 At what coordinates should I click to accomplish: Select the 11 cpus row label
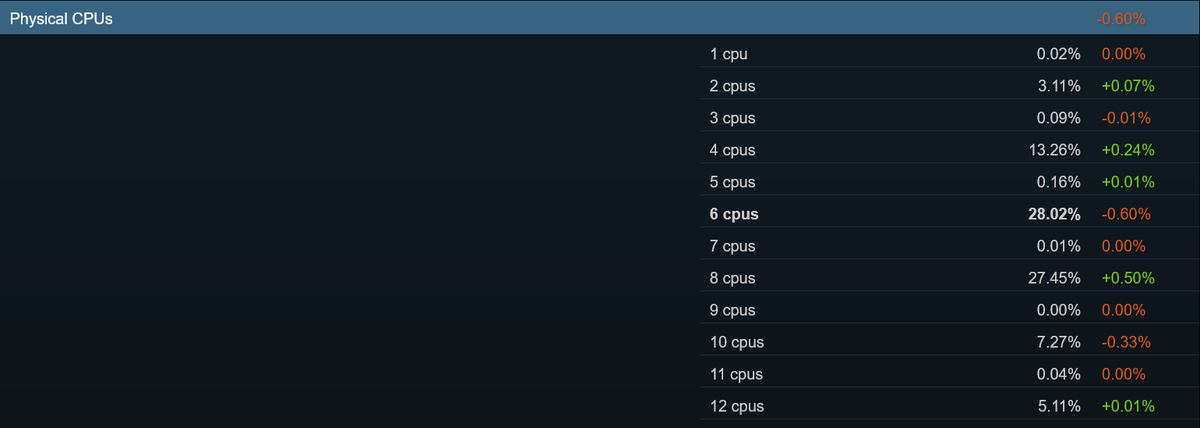(x=736, y=374)
